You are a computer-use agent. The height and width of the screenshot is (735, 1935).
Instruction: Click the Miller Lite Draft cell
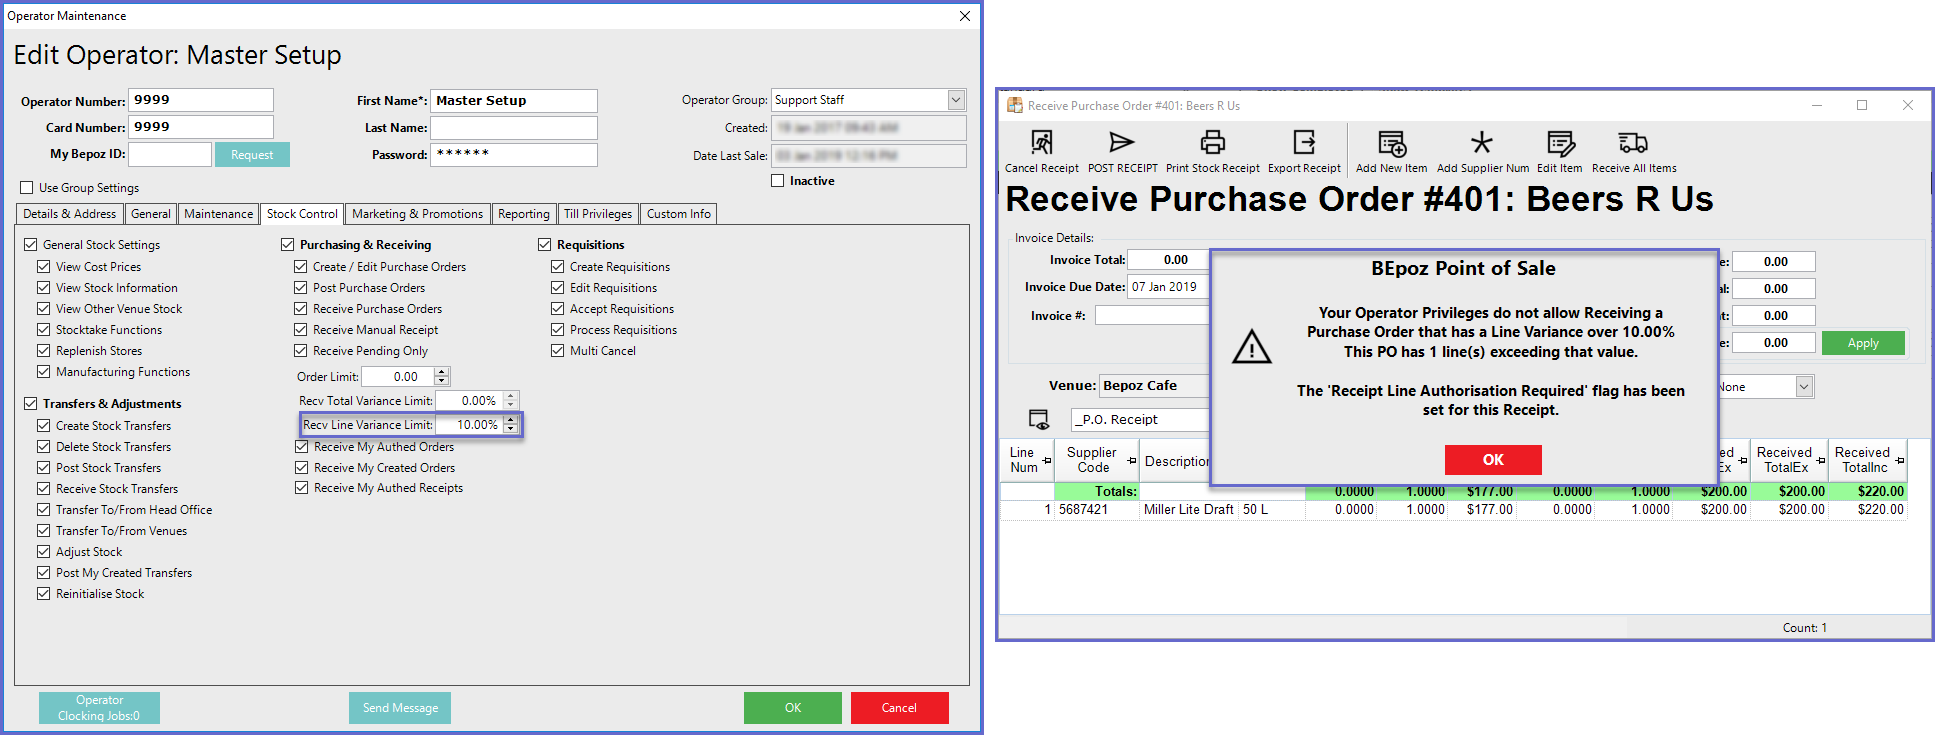pos(1188,509)
